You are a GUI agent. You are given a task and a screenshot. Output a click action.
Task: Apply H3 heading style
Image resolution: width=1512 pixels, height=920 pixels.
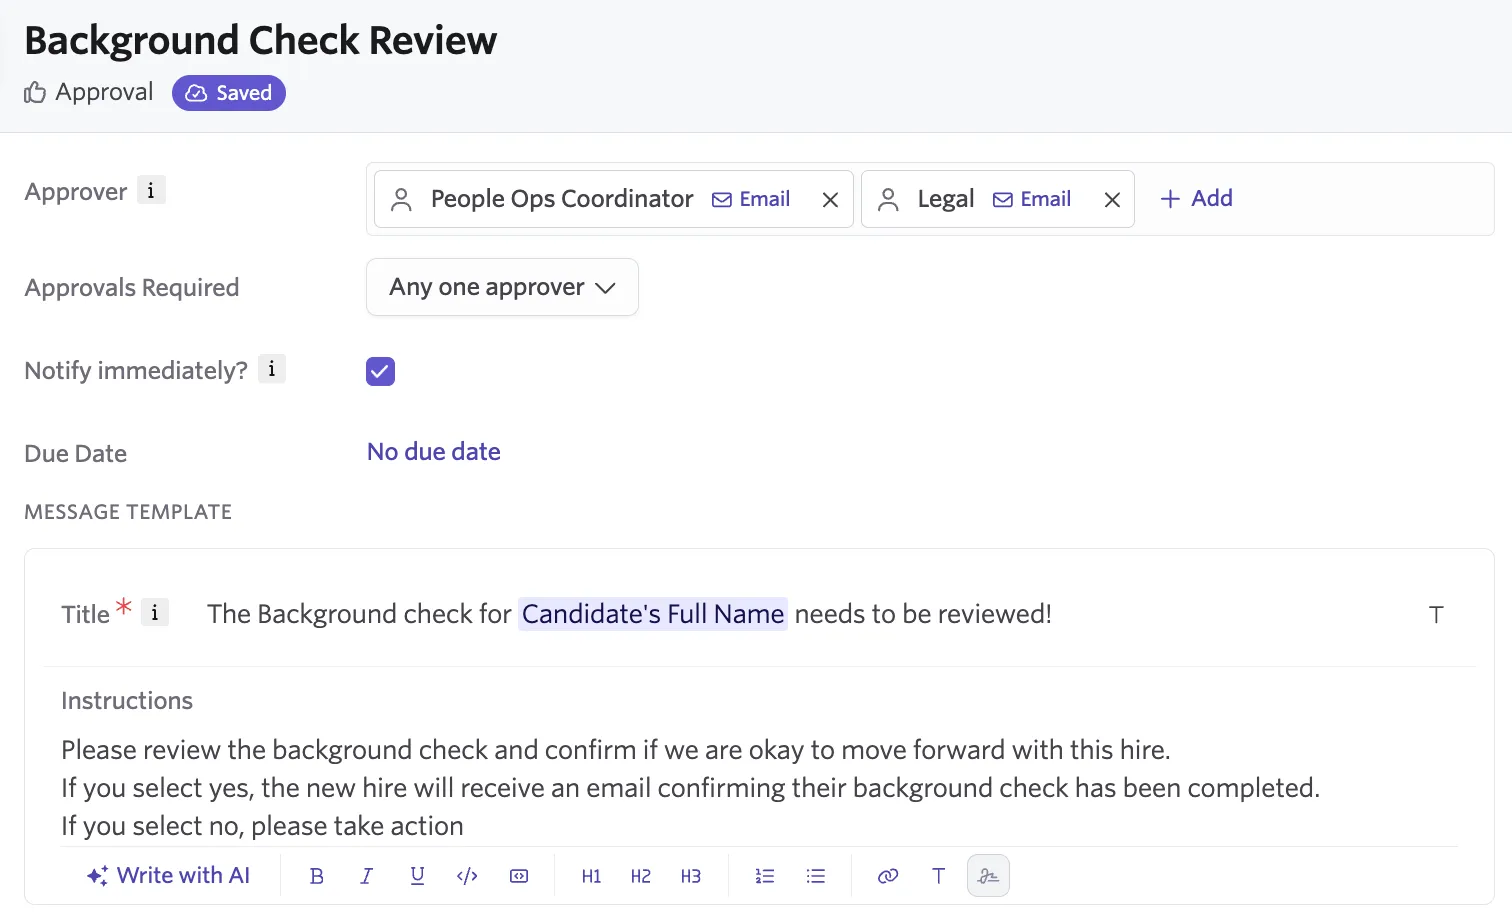[691, 876]
